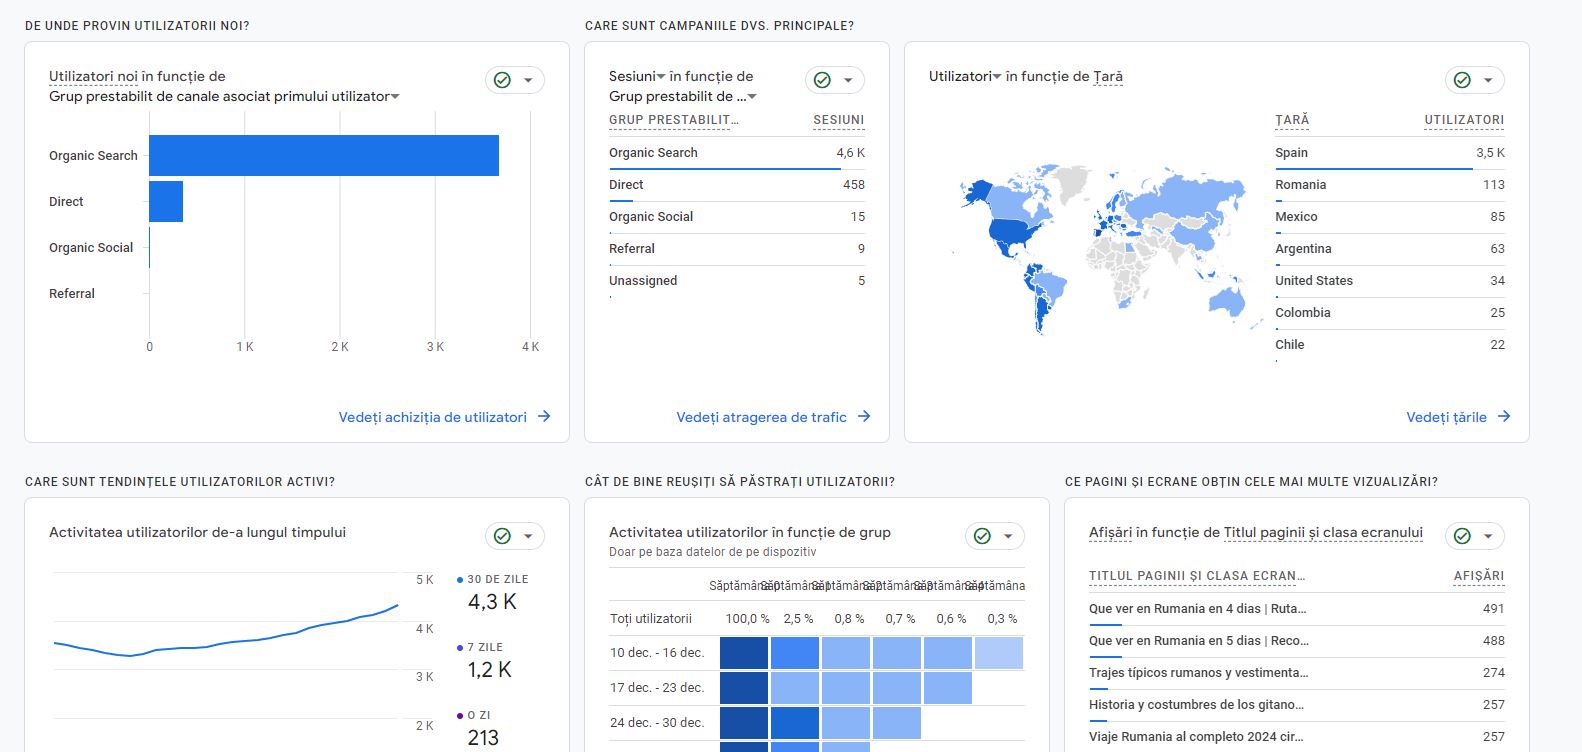Click Organic Search row in sessions table
Viewport: 1582px width, 752px height.
pos(737,153)
